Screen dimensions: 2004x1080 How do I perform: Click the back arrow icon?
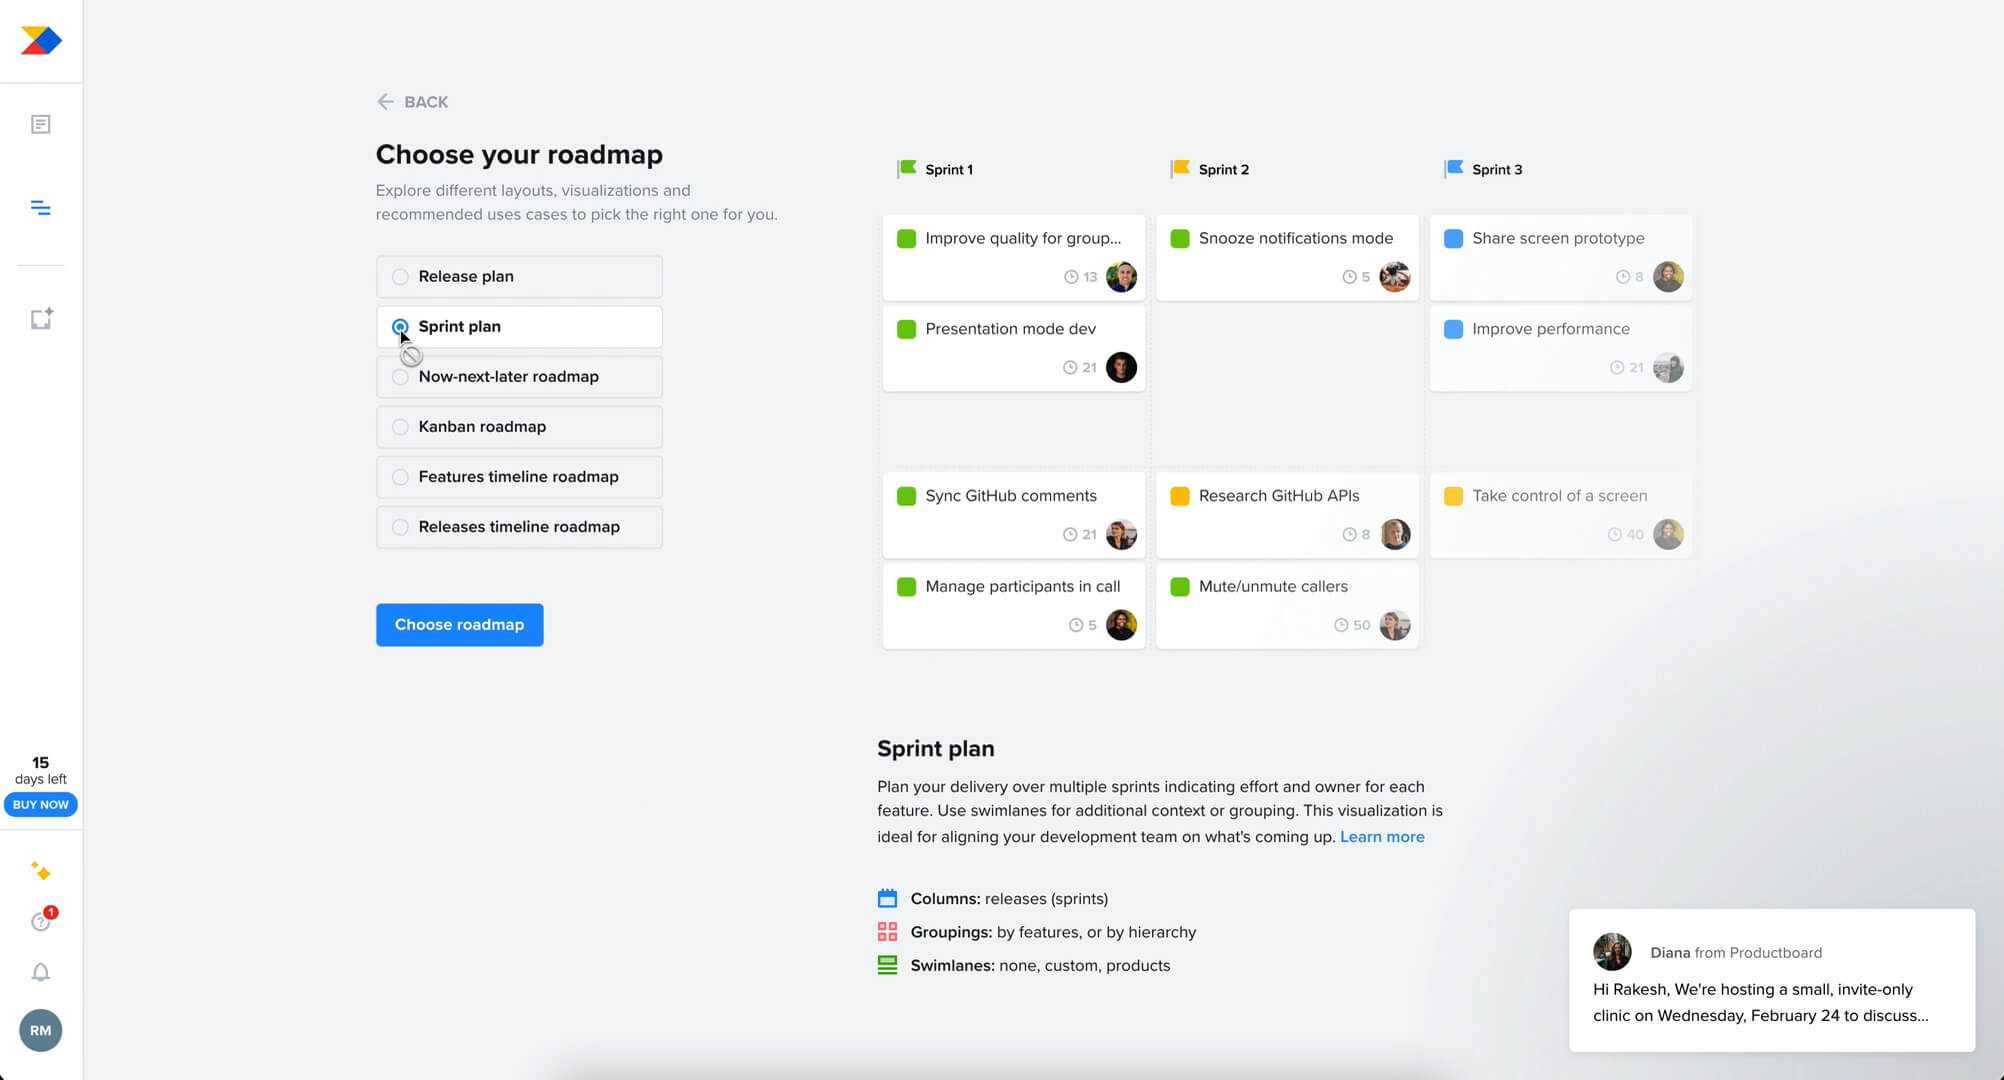(387, 101)
